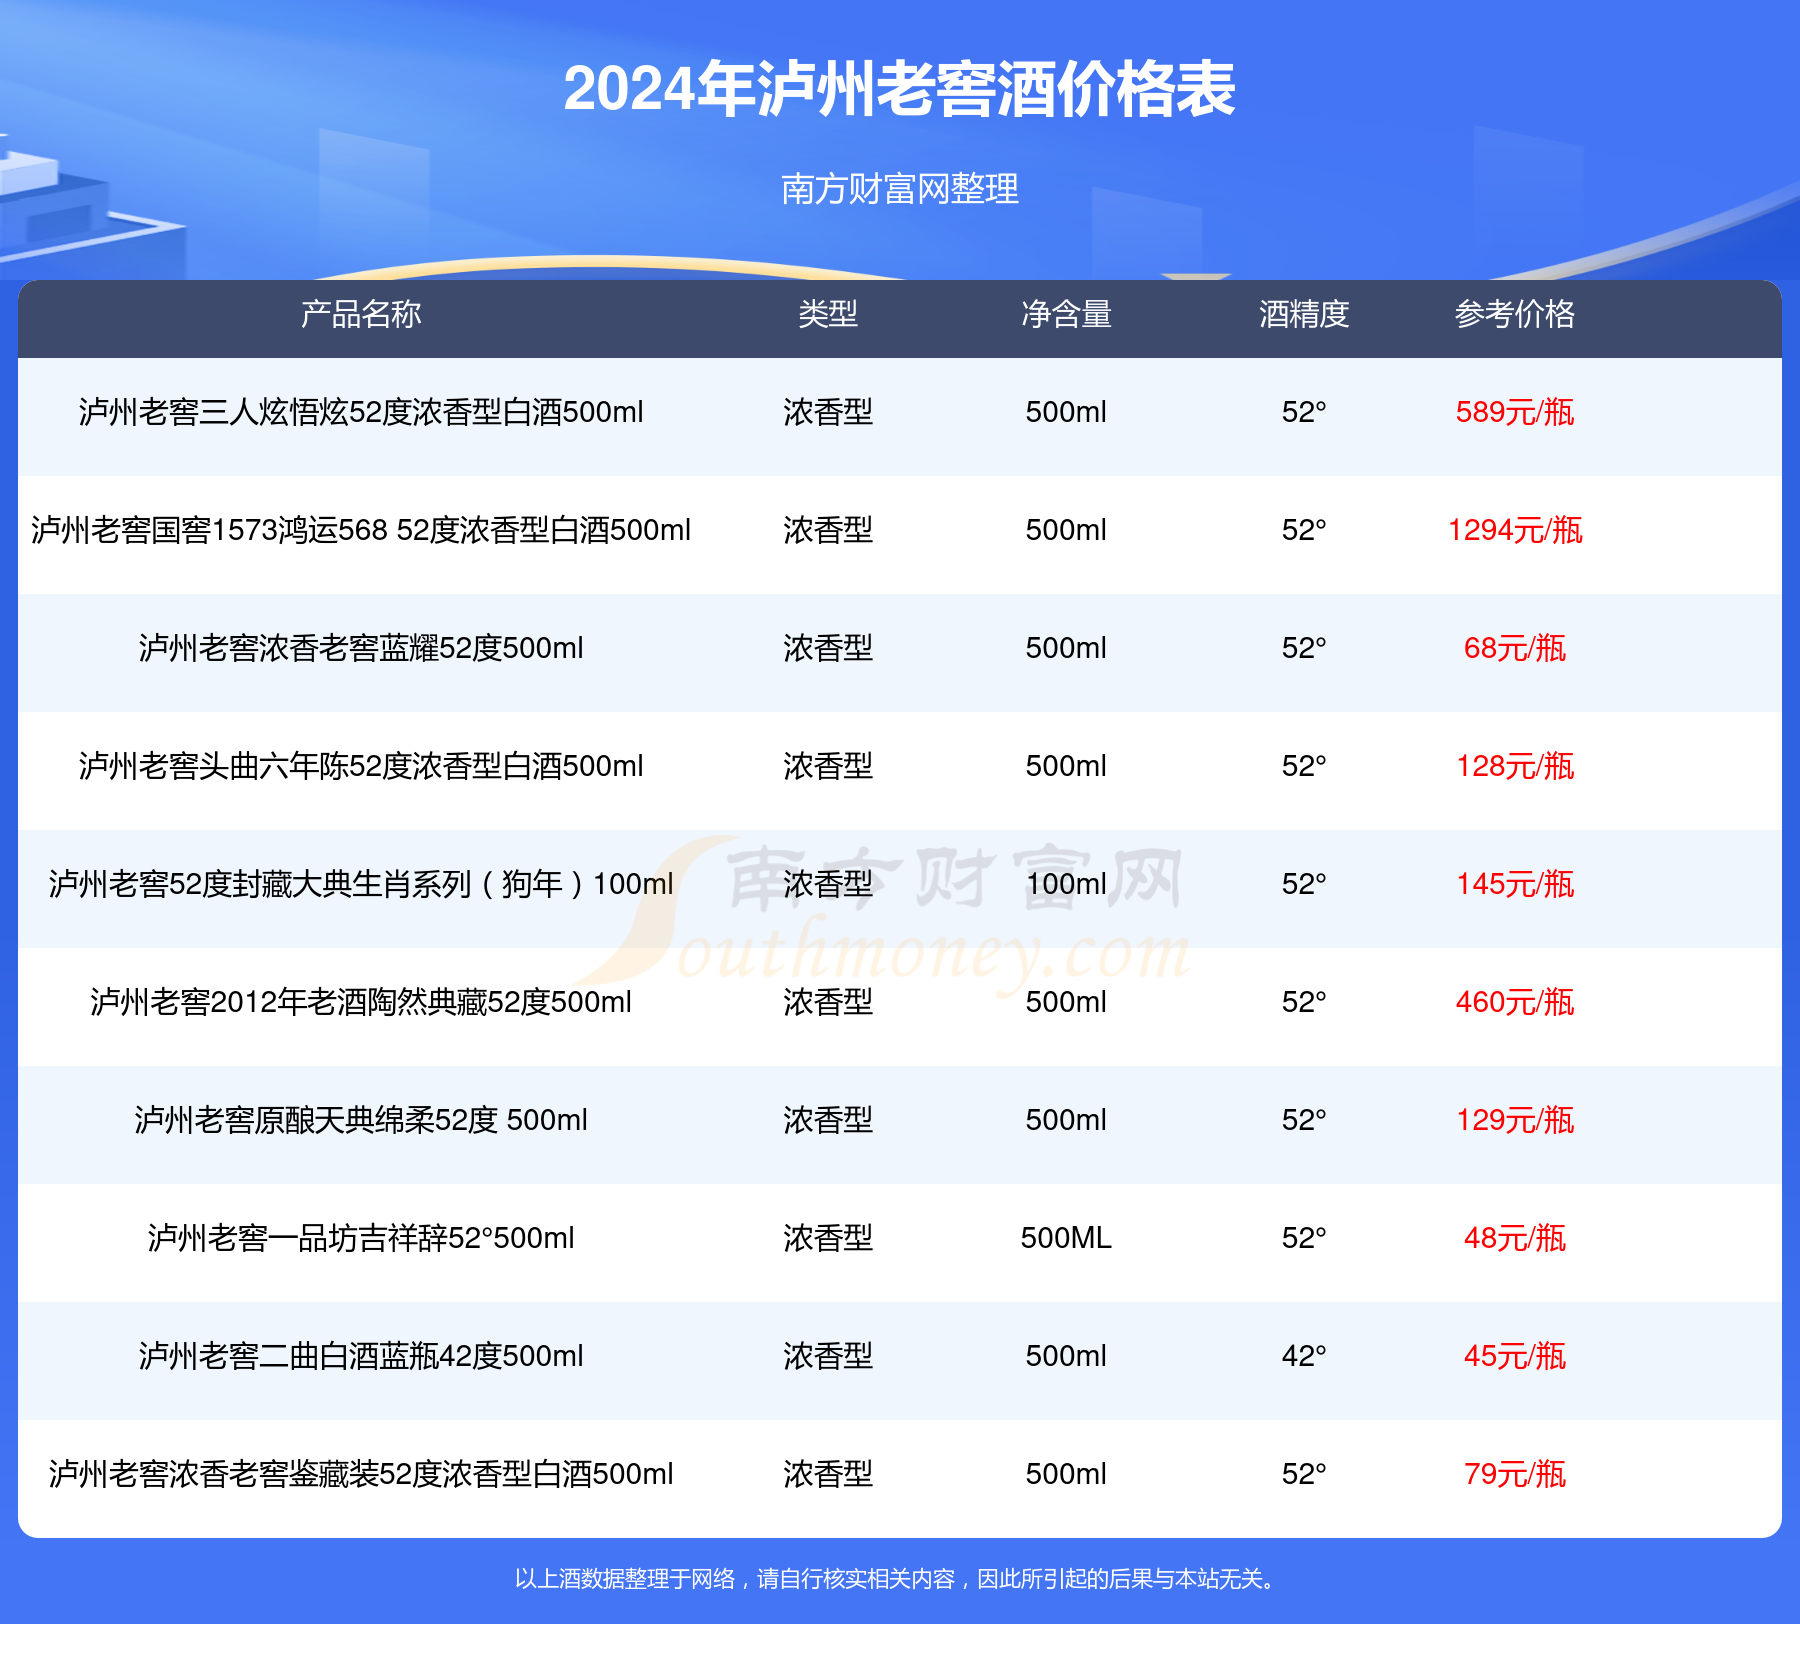
Task: Click the 酒精度 column header
Action: [x=1302, y=315]
